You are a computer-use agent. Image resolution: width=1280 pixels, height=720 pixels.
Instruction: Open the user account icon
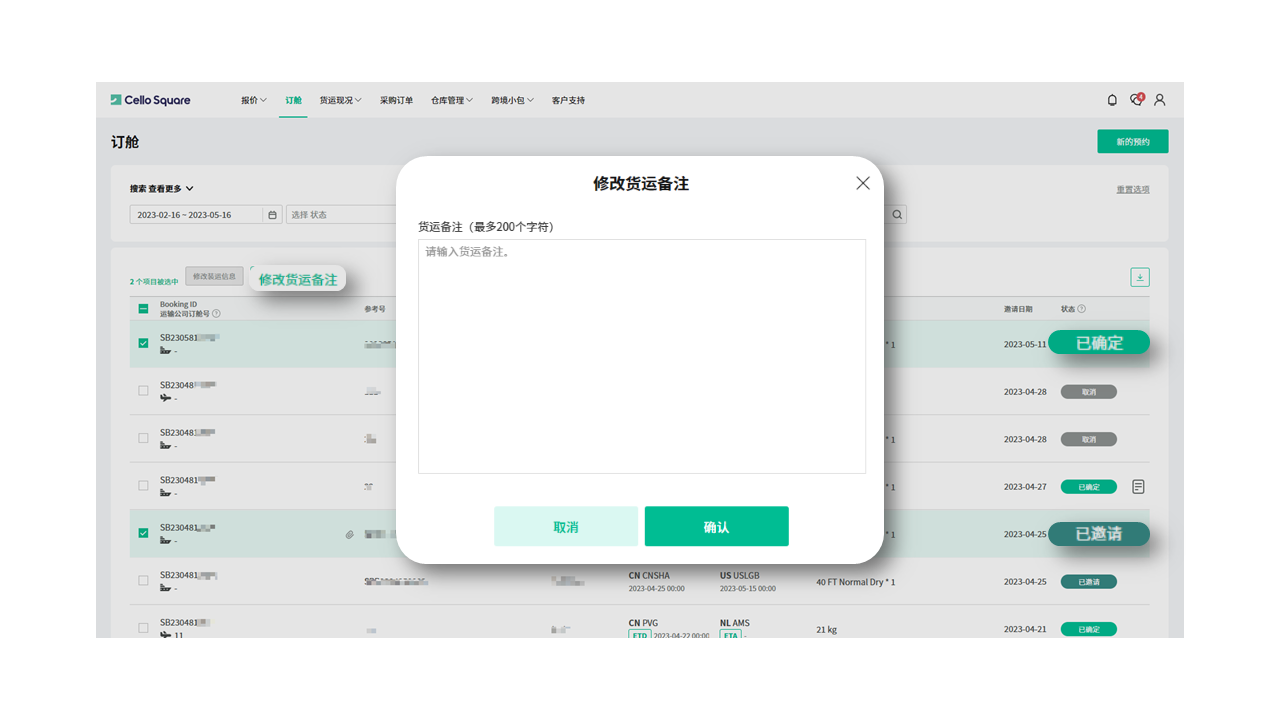point(1160,100)
